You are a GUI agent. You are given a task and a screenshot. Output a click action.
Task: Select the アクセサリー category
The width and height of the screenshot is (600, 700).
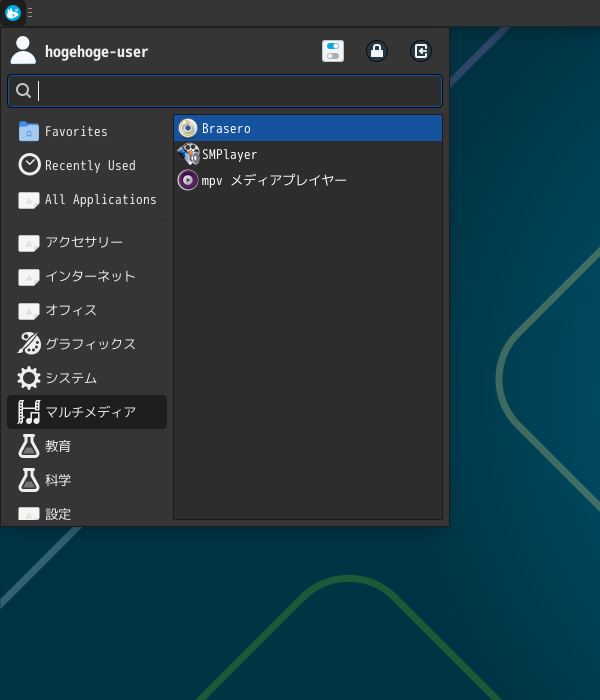coord(84,242)
